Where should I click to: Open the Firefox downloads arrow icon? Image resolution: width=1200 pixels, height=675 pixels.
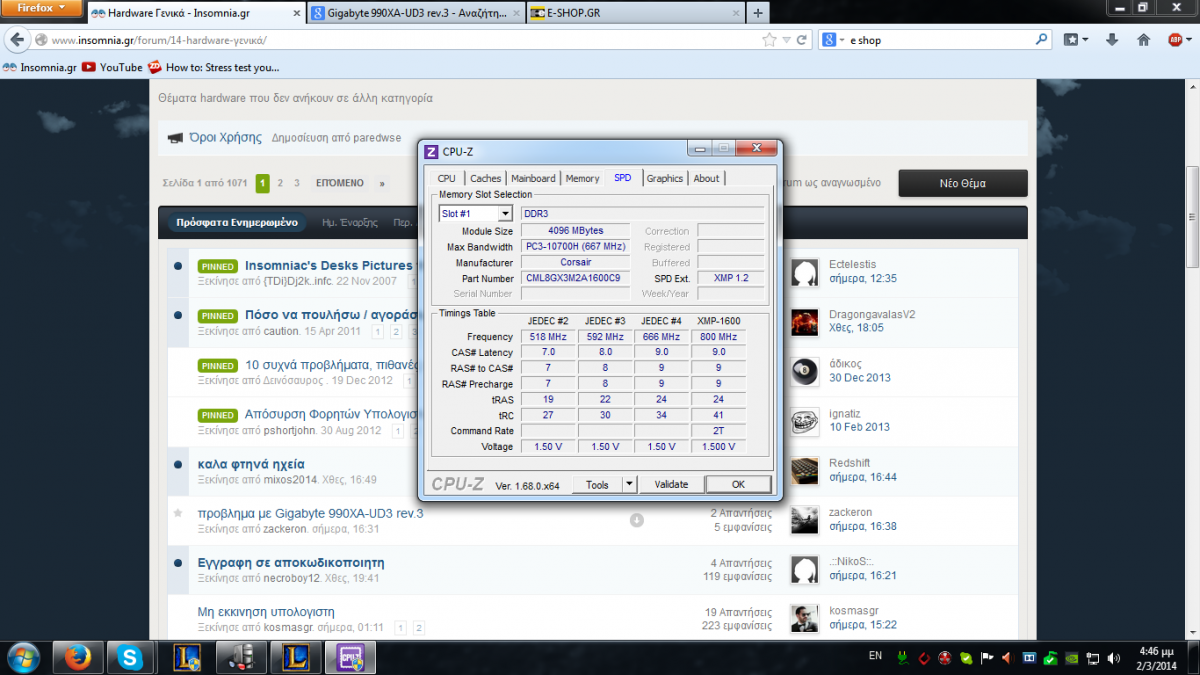click(x=1112, y=40)
